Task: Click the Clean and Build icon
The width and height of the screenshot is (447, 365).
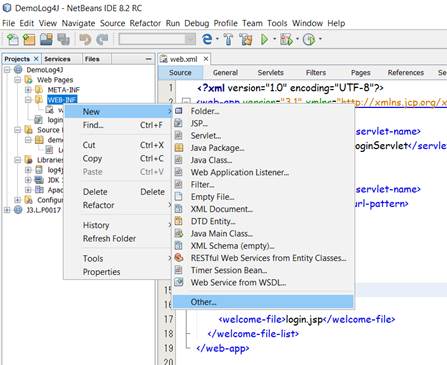Action: point(246,39)
